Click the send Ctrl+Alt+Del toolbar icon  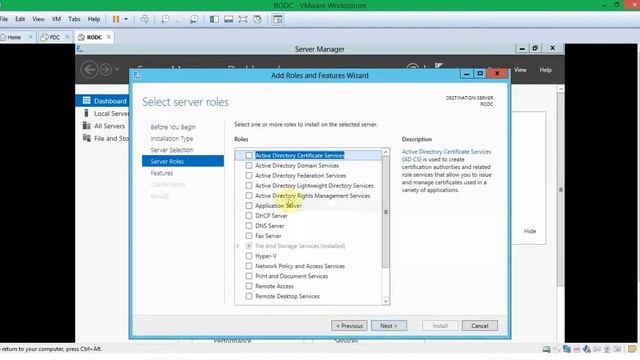tap(144, 19)
